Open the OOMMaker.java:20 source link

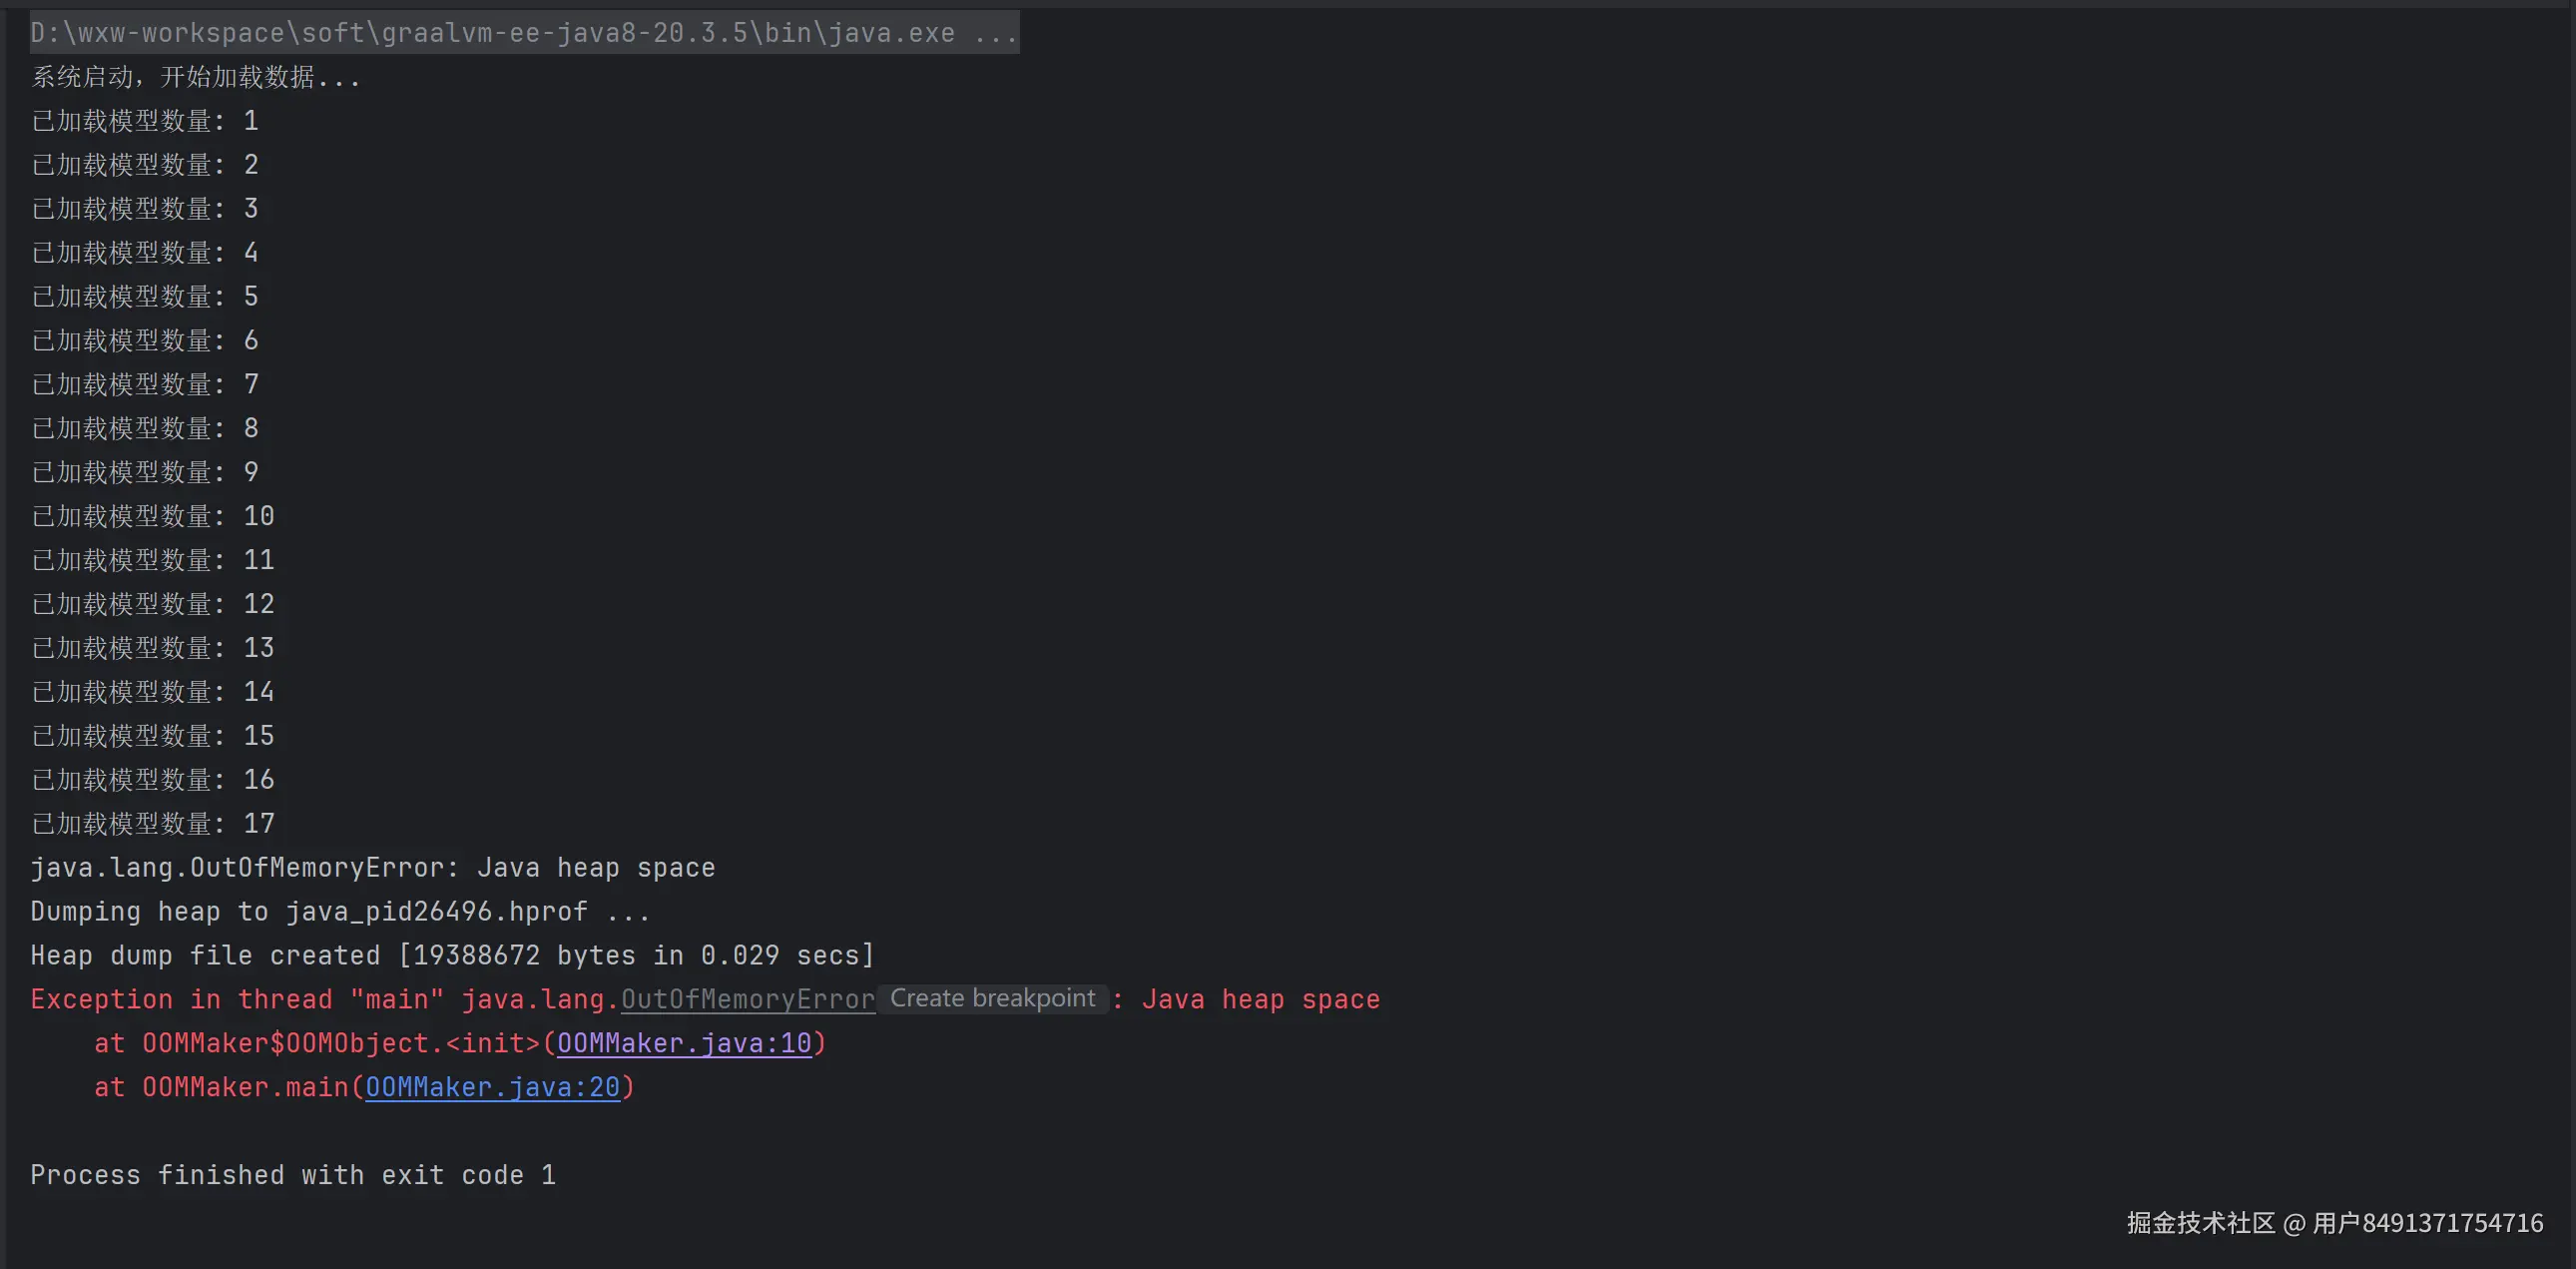tap(492, 1087)
